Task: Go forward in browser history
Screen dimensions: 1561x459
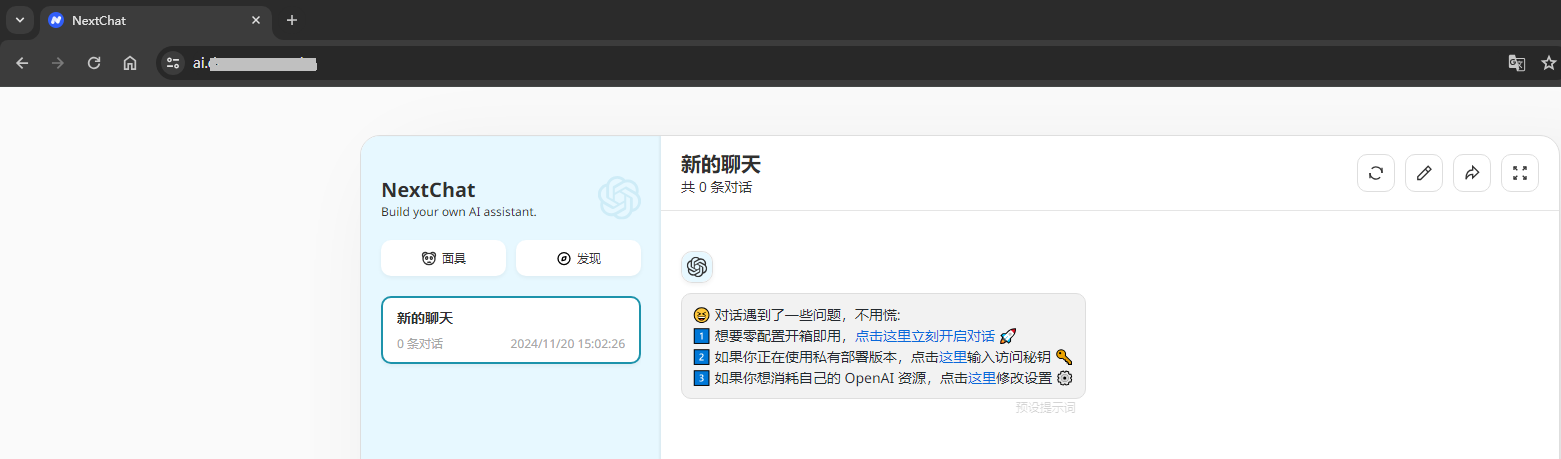Action: point(58,63)
